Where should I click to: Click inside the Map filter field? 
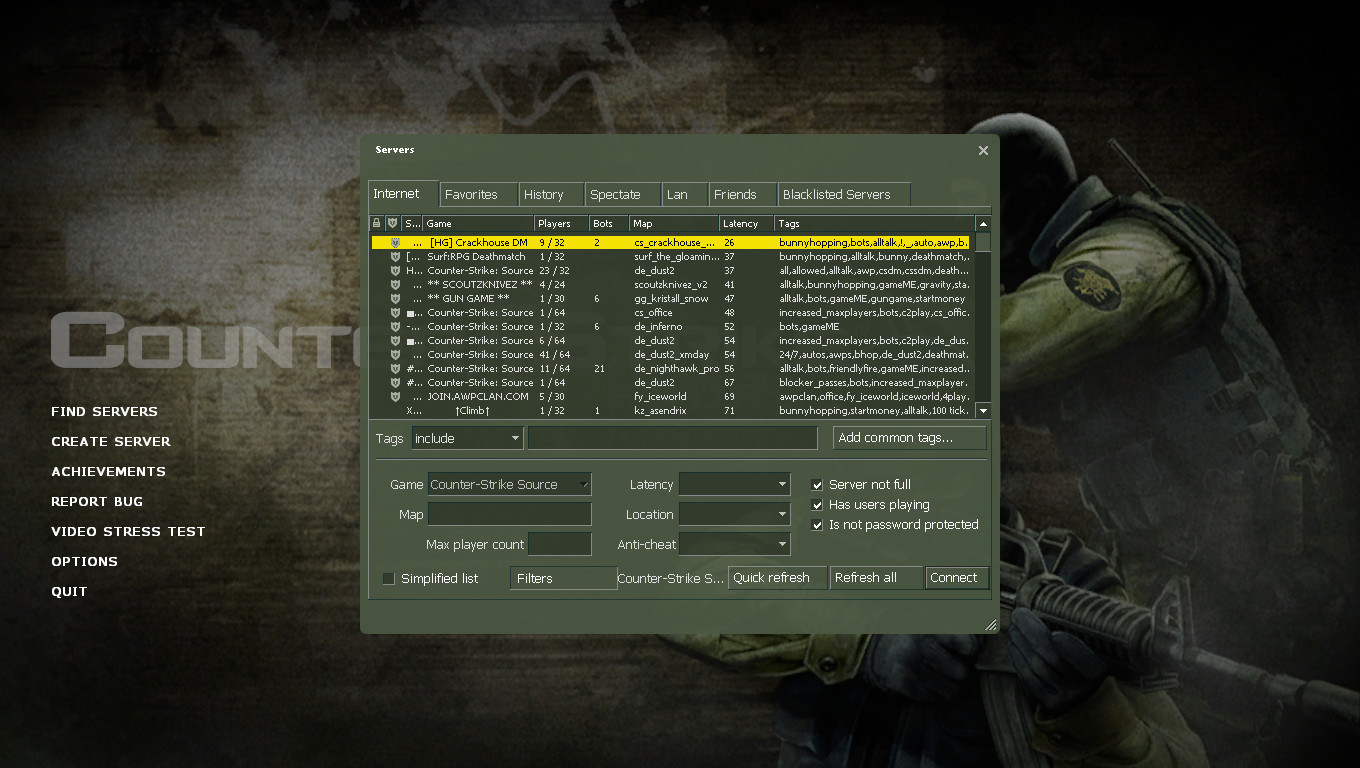(x=509, y=514)
